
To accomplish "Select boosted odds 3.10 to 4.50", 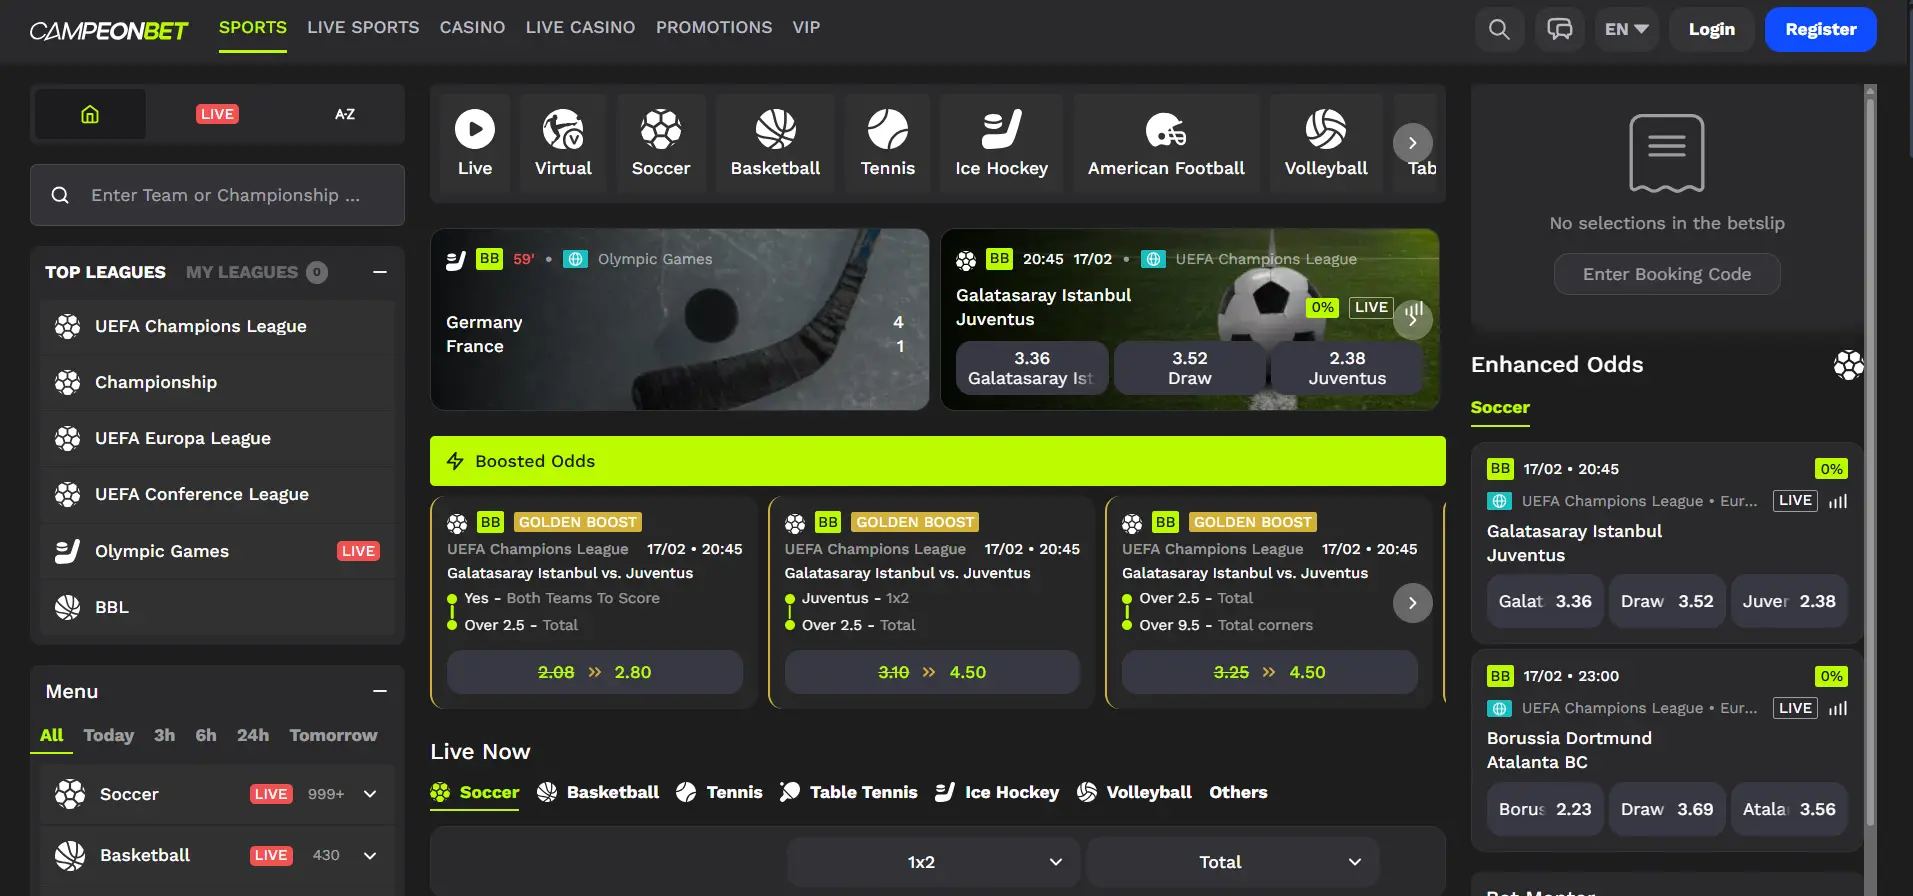I will [x=932, y=672].
